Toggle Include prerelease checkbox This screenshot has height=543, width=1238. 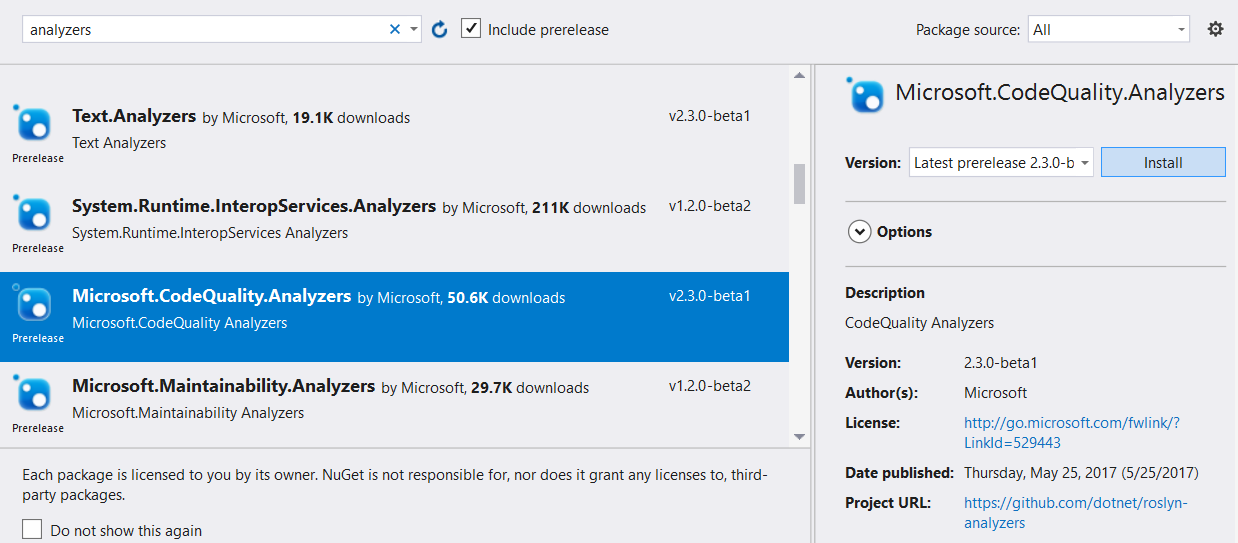(471, 28)
